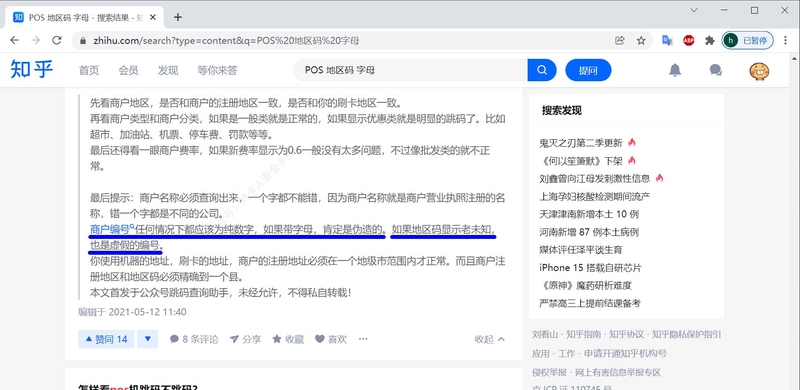Screen dimensions: 800x390
Task: Open footer link 知乎隐私保护指引
Action: [x=687, y=334]
